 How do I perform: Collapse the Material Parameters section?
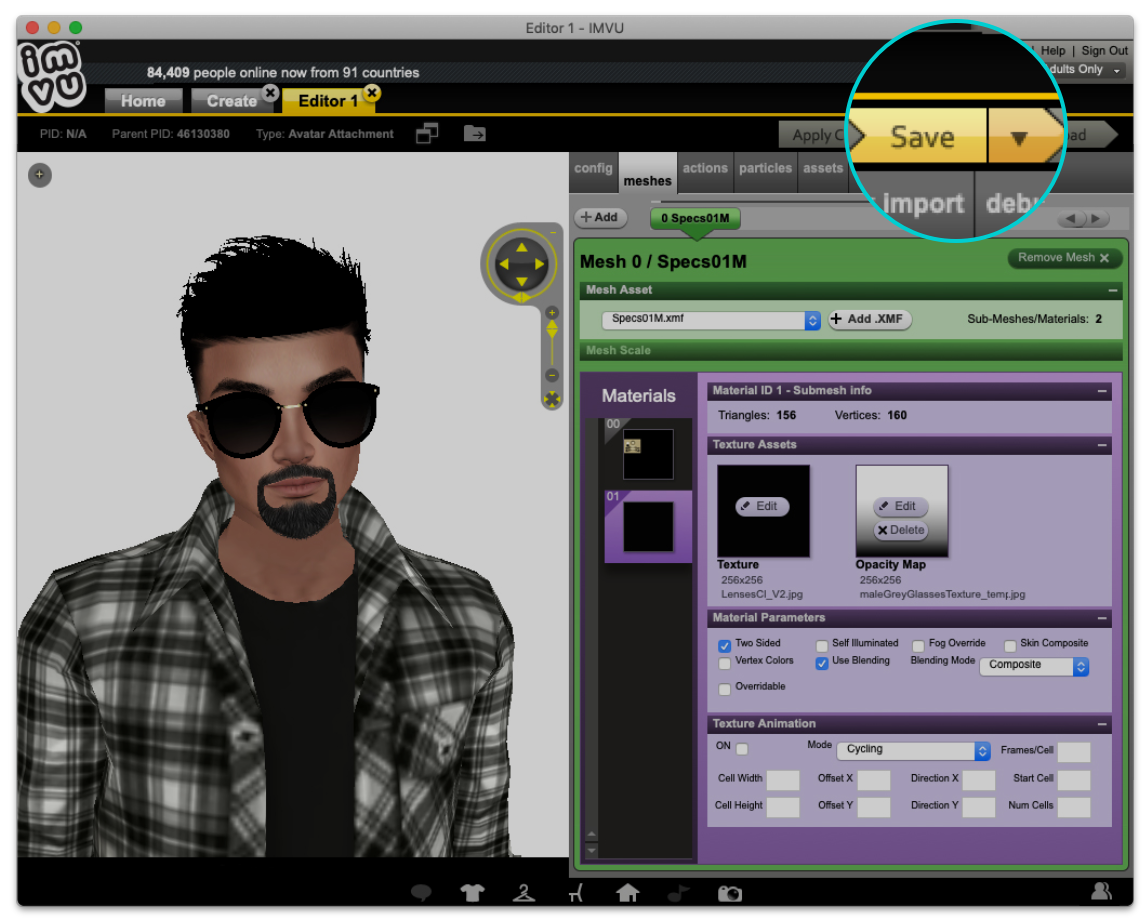point(1102,619)
